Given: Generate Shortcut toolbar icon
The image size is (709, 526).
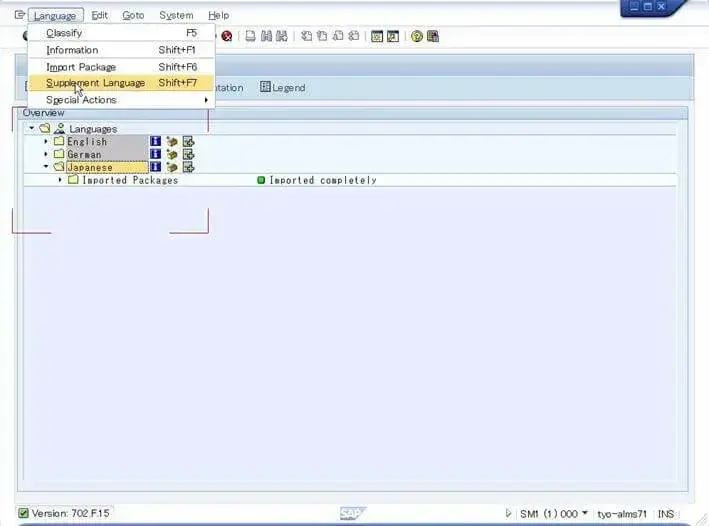Looking at the screenshot, I should (392, 36).
